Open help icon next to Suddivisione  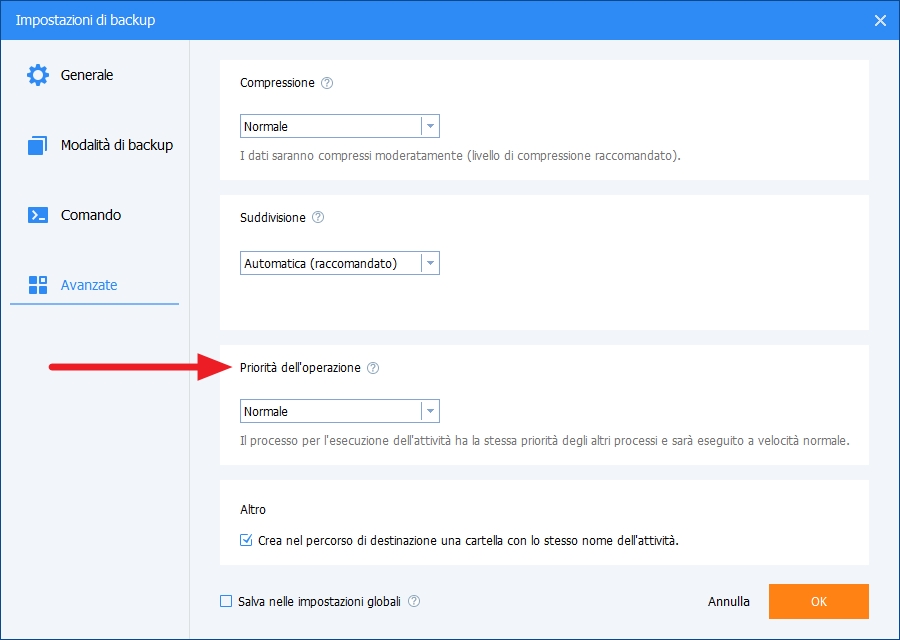pyautogui.click(x=318, y=218)
